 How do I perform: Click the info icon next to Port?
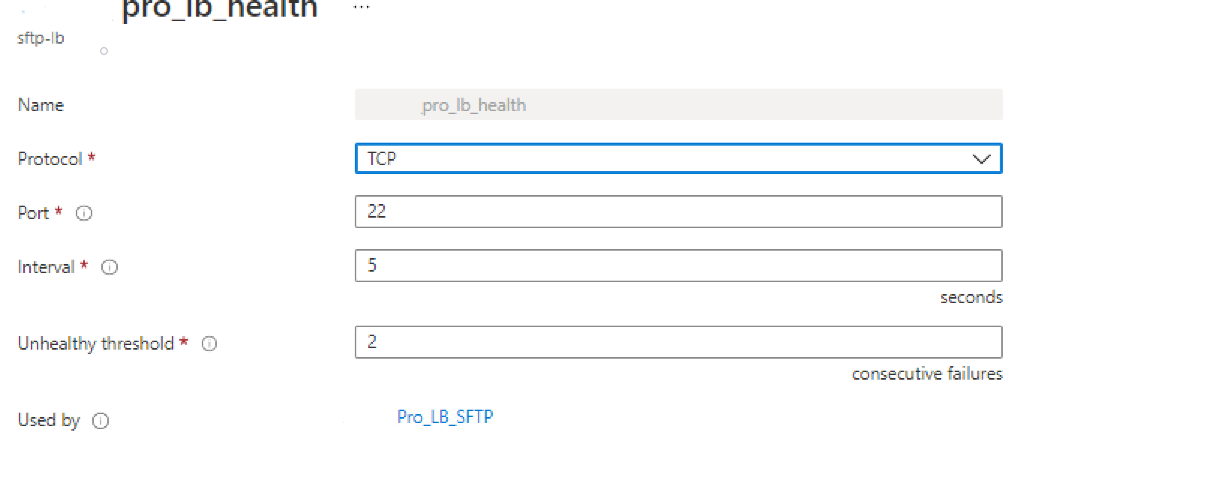point(84,213)
